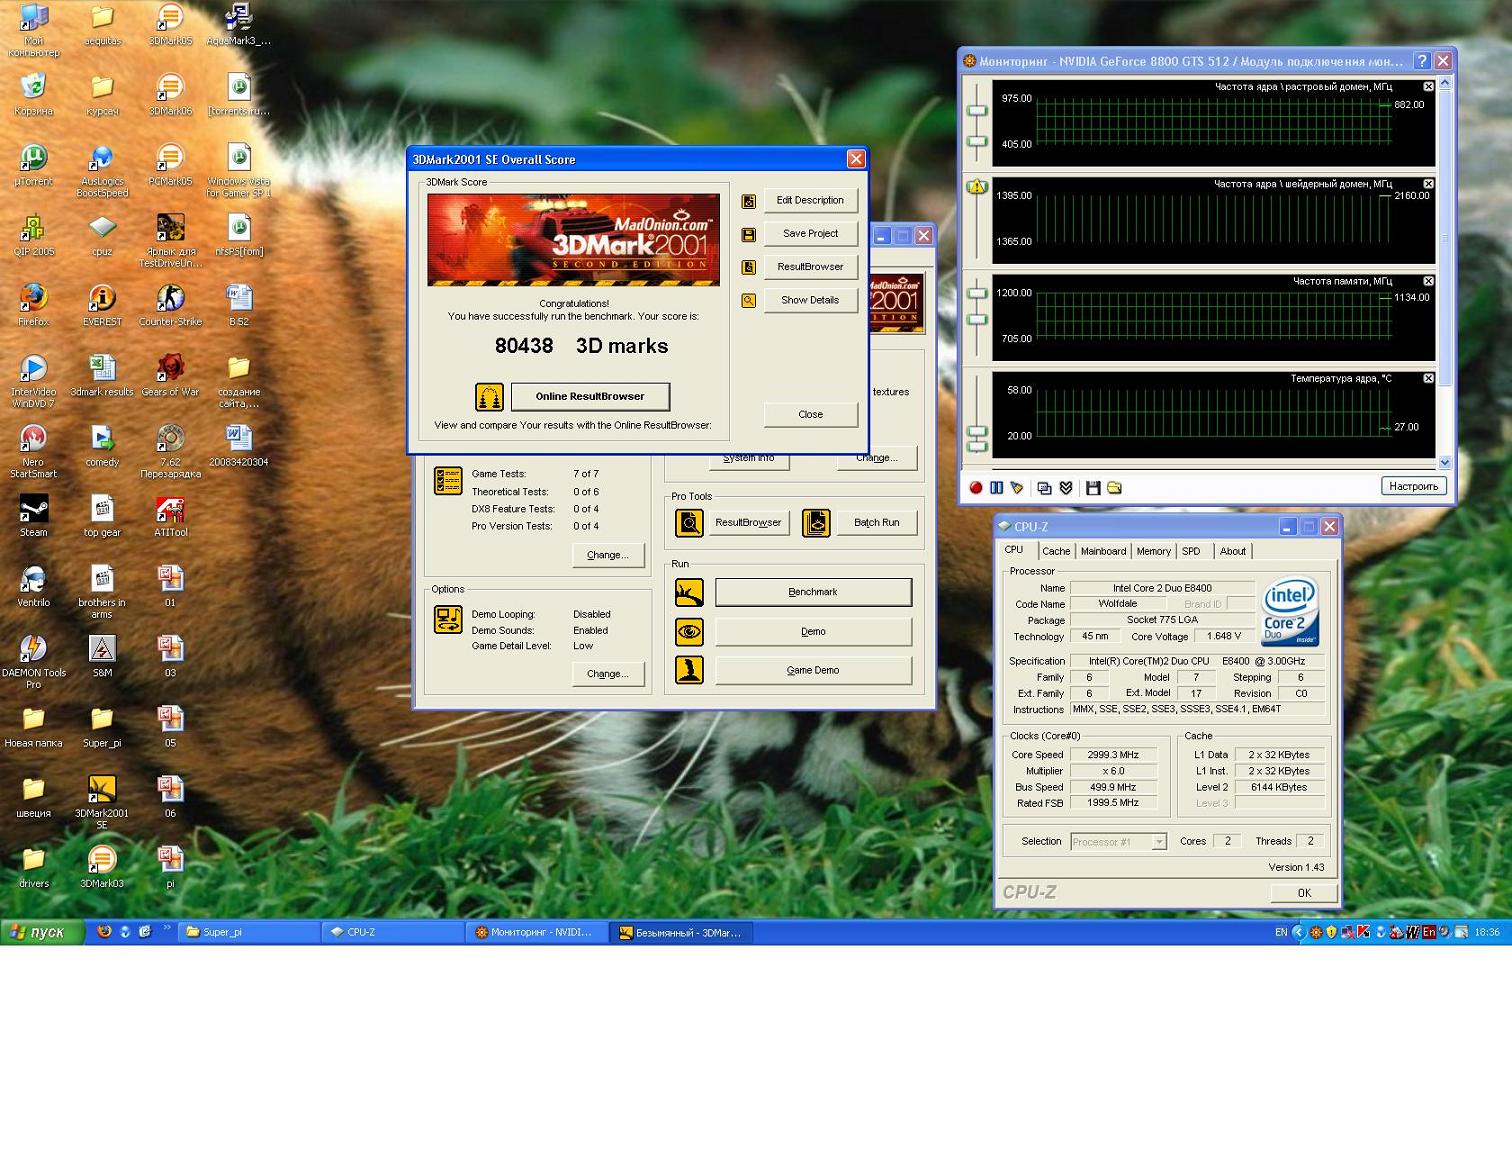Pause monitoring with the blue pause icon
Image resolution: width=1512 pixels, height=1167 pixels.
click(996, 487)
